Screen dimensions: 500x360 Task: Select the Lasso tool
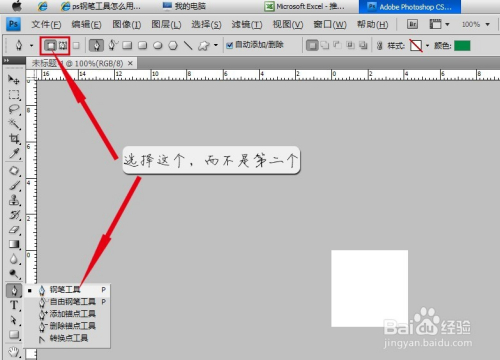click(x=14, y=109)
